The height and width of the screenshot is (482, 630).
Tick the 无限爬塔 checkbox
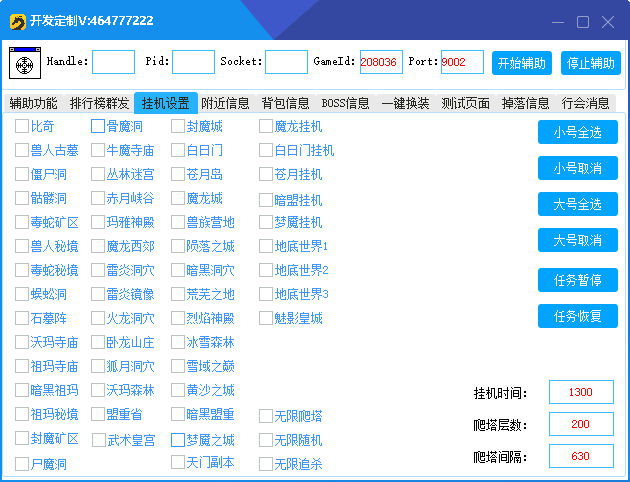point(266,416)
